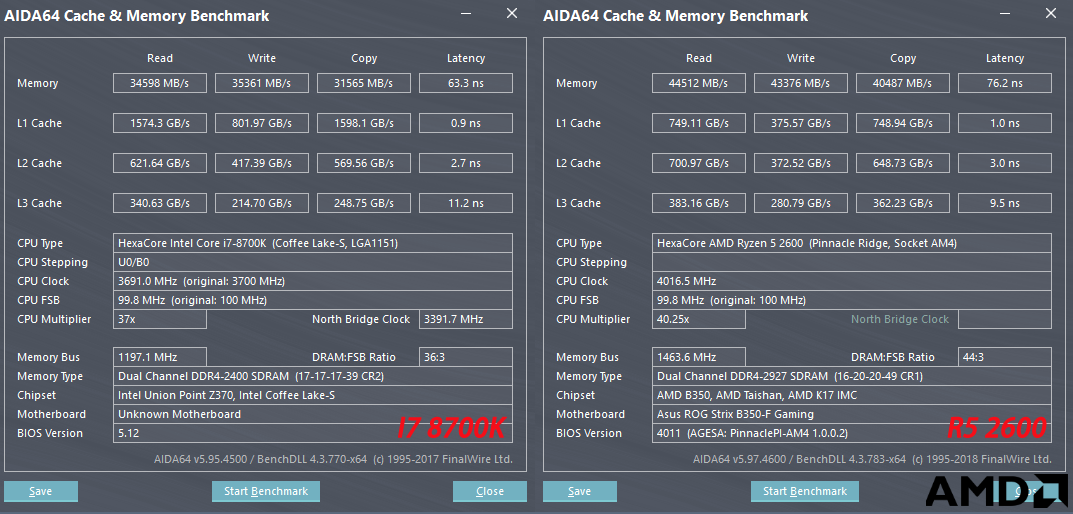Viewport: 1073px width, 514px height.
Task: Click the L2 copy value 648.73 GB/s
Action: click(x=903, y=163)
